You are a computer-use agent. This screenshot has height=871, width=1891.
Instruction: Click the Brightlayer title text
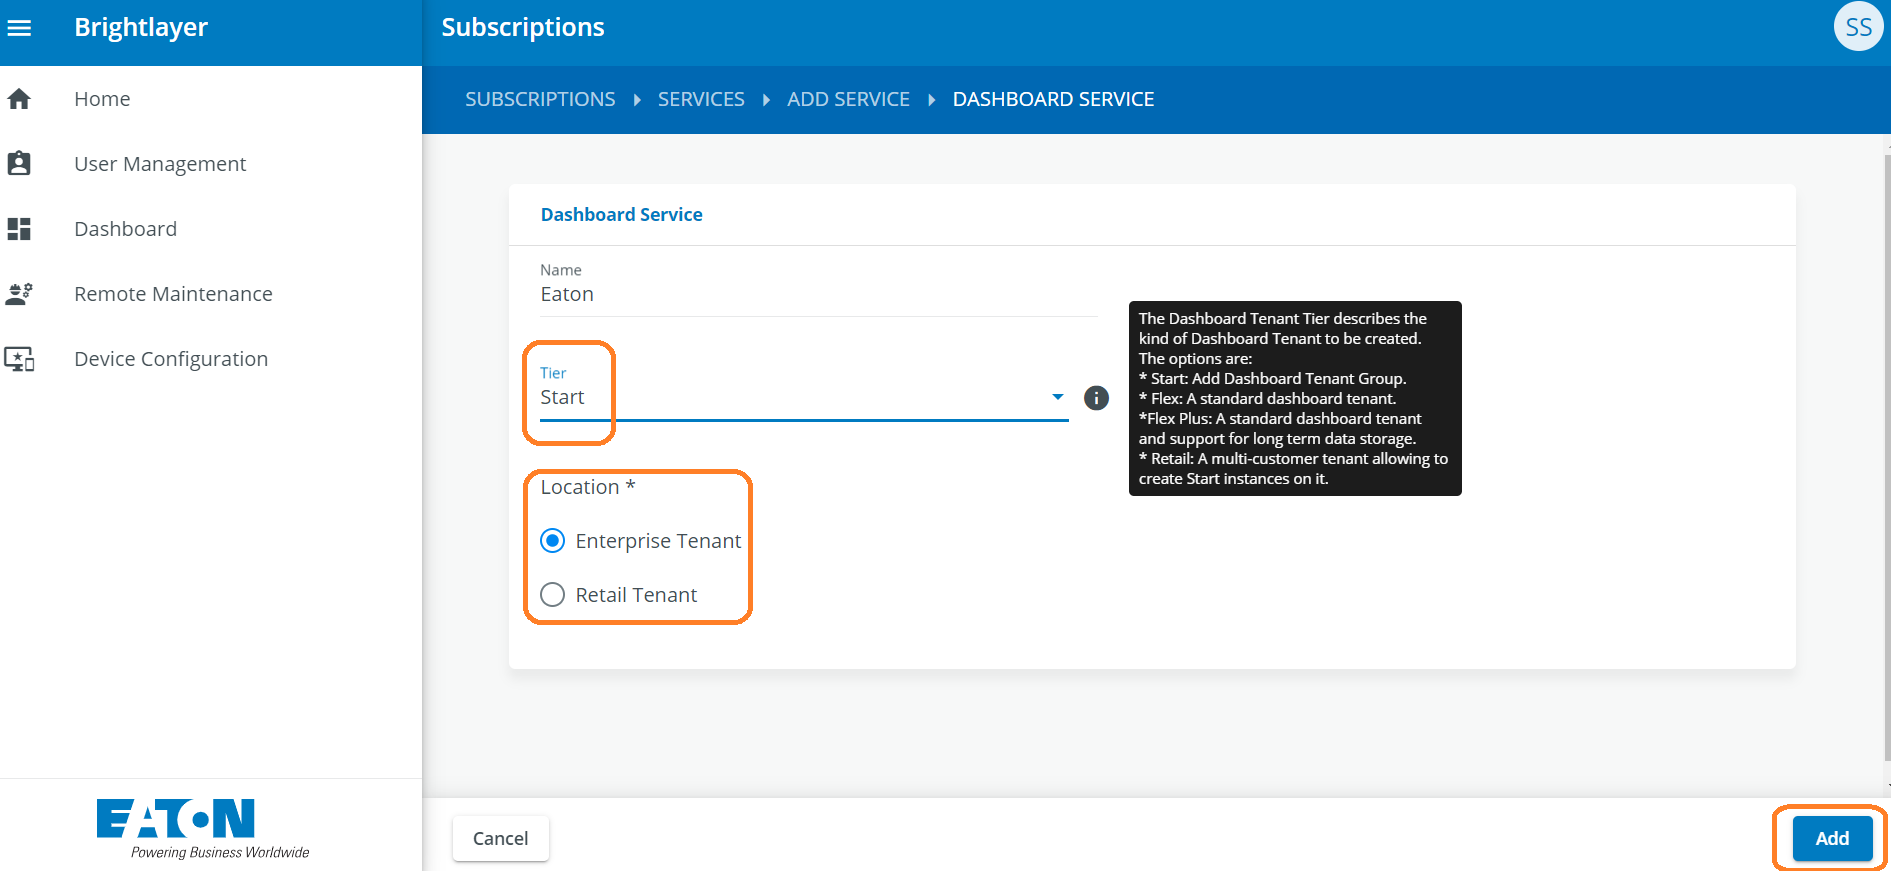click(141, 27)
